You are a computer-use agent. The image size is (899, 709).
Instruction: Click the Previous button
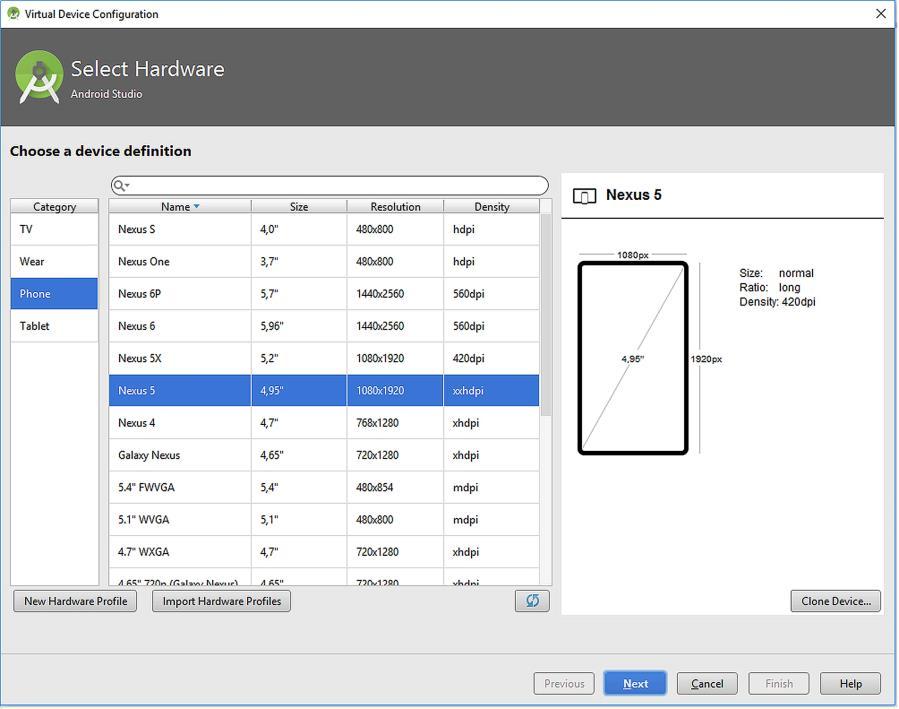click(564, 683)
